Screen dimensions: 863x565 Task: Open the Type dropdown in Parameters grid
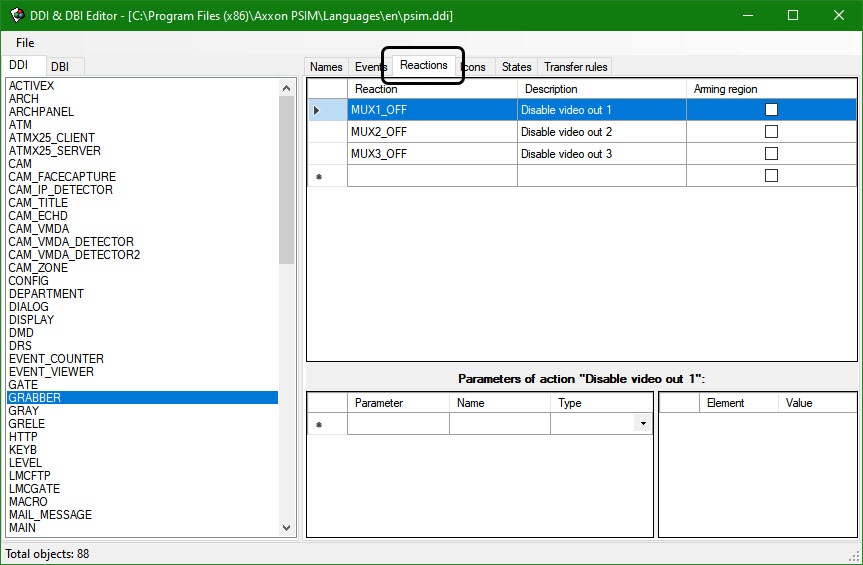641,425
